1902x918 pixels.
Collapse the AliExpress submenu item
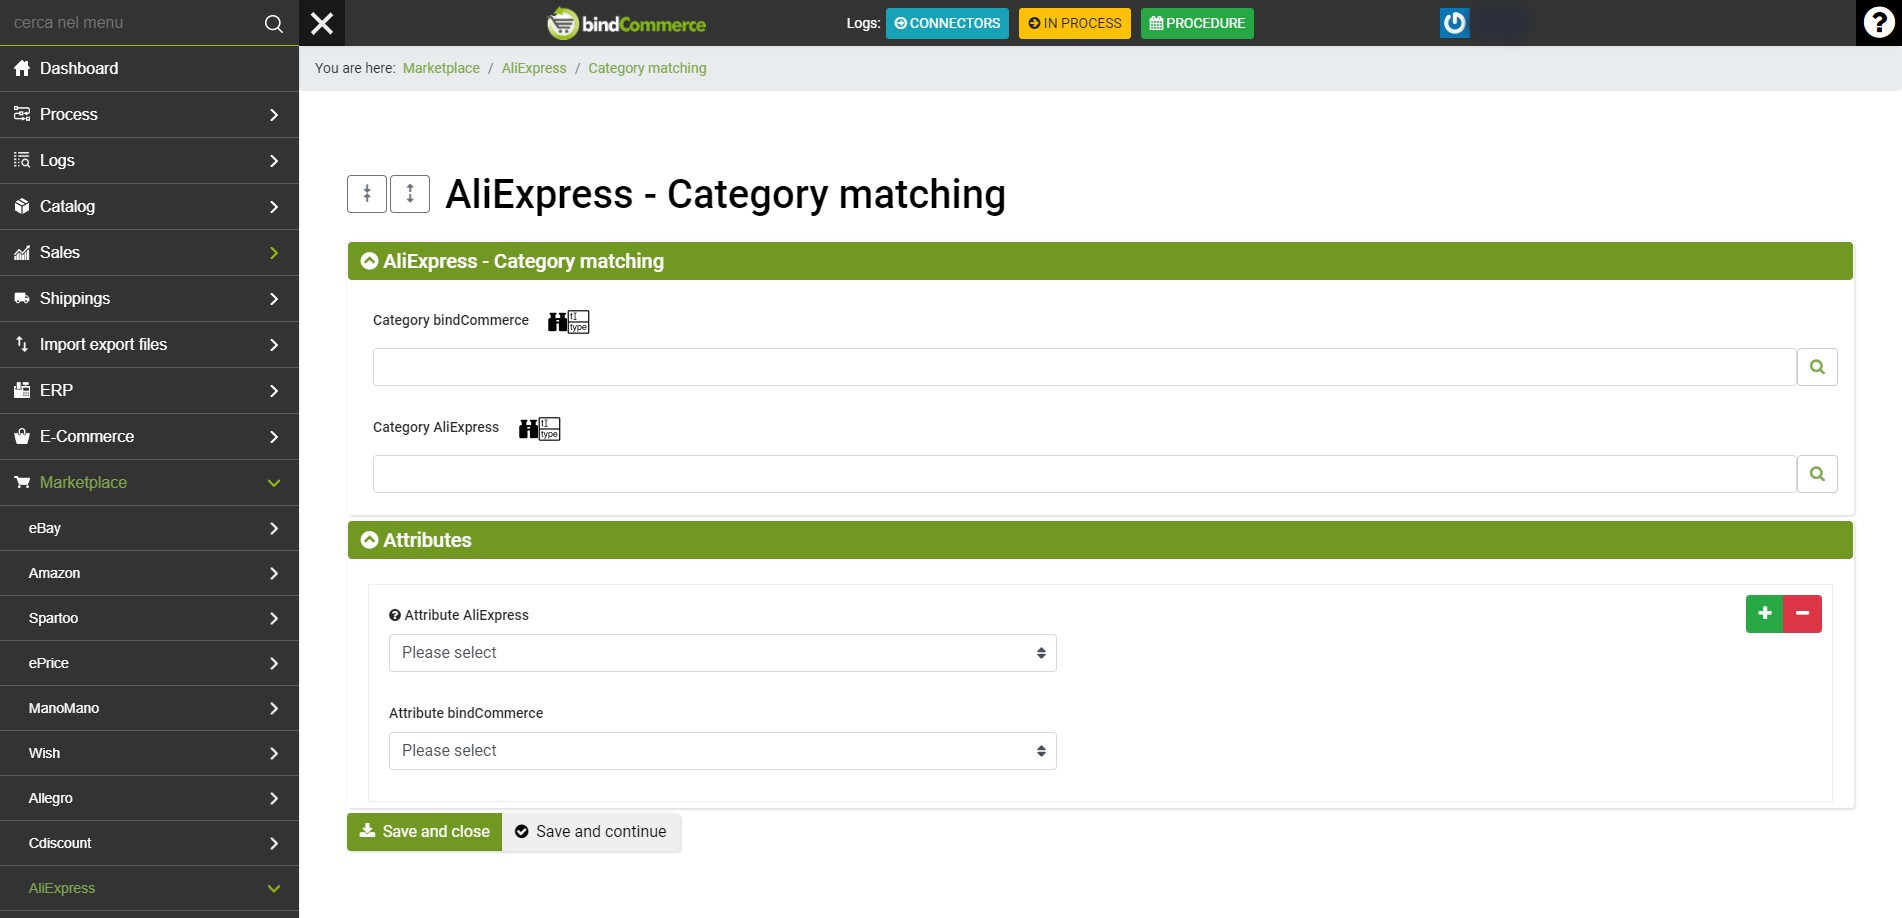pyautogui.click(x=149, y=888)
